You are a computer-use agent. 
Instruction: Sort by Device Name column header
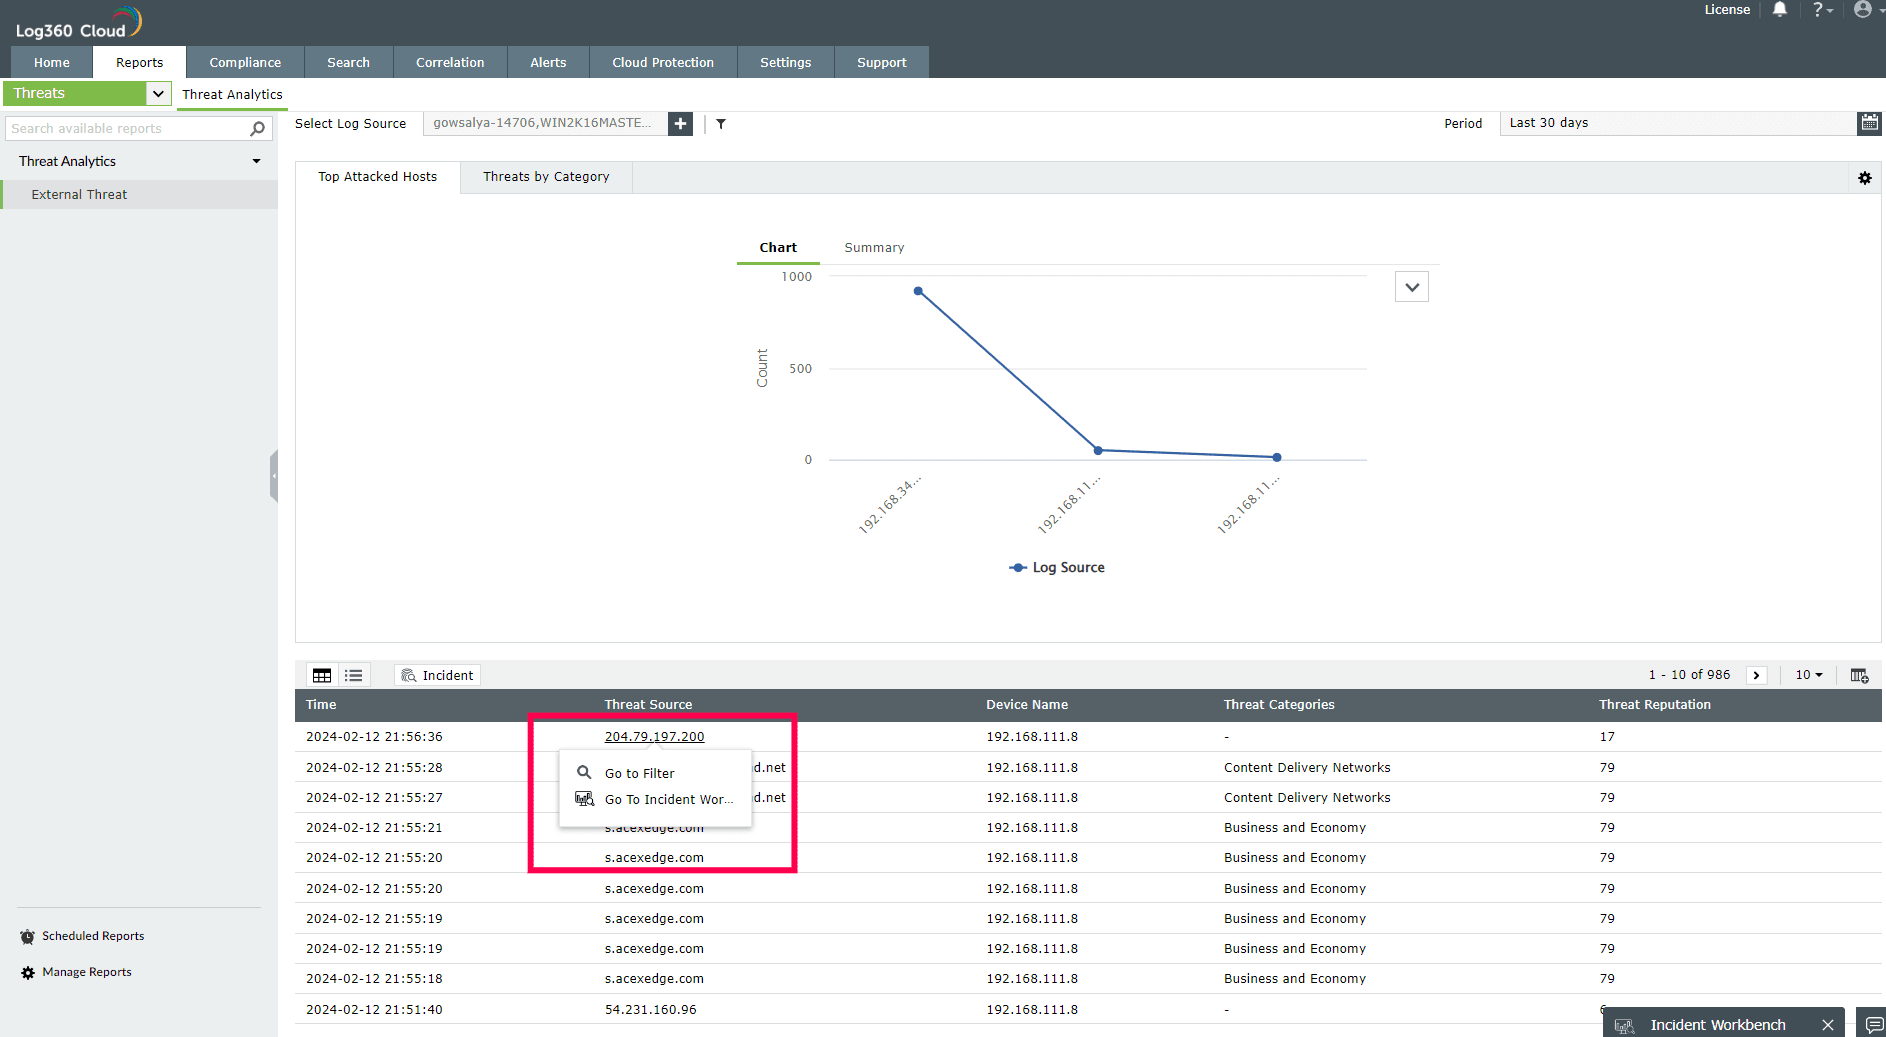pos(1027,705)
